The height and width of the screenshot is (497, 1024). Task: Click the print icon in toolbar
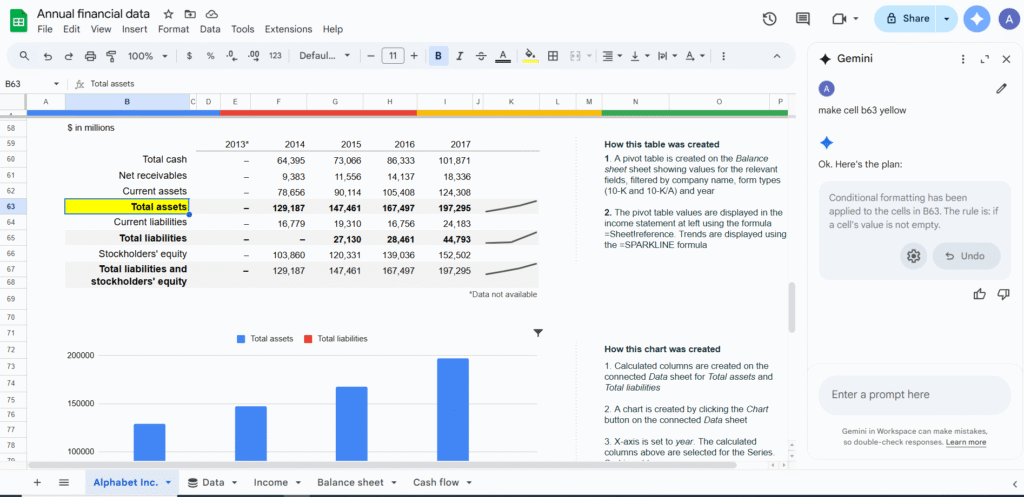pyautogui.click(x=90, y=56)
